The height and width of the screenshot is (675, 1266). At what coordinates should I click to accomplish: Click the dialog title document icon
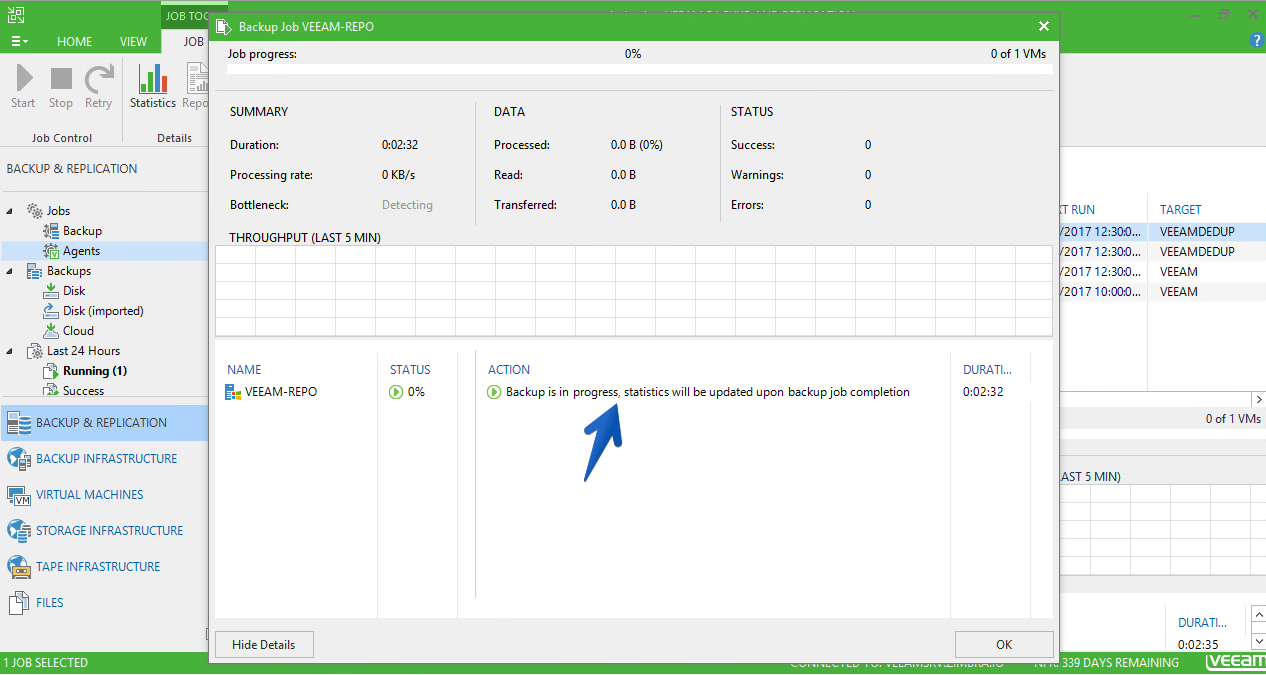pyautogui.click(x=223, y=26)
